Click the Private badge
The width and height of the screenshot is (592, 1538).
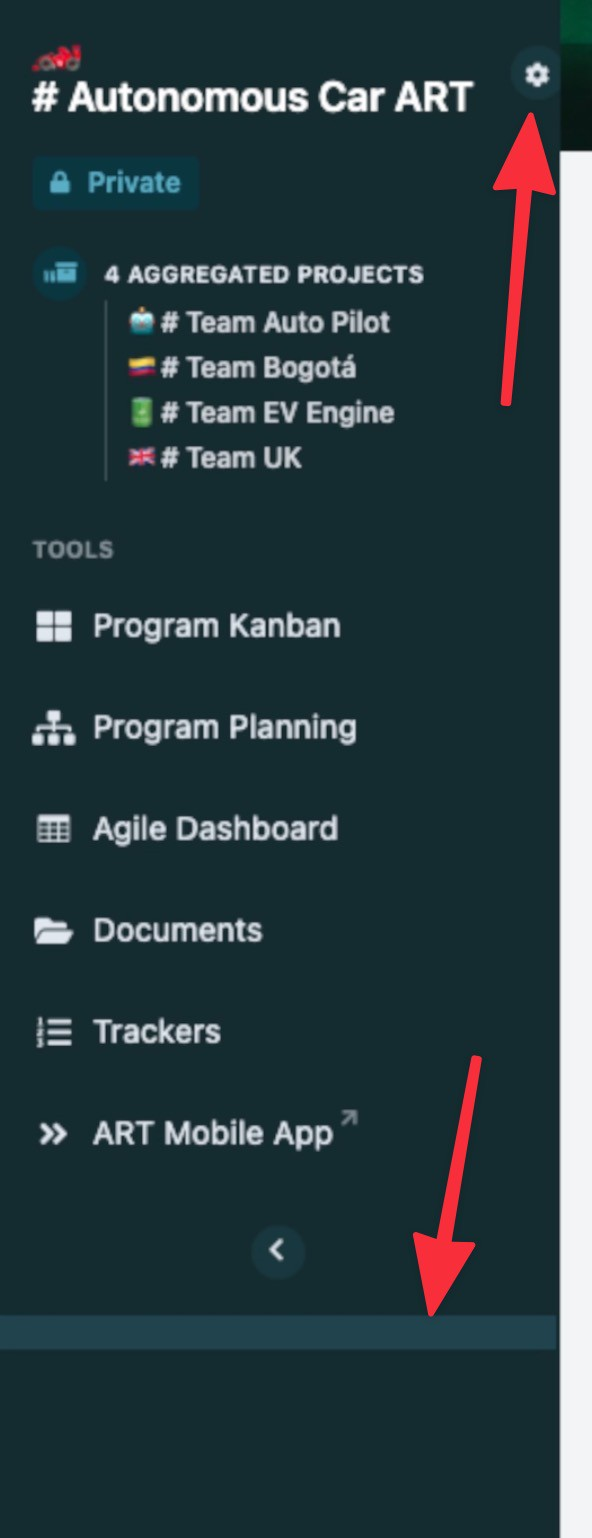pyautogui.click(x=116, y=183)
